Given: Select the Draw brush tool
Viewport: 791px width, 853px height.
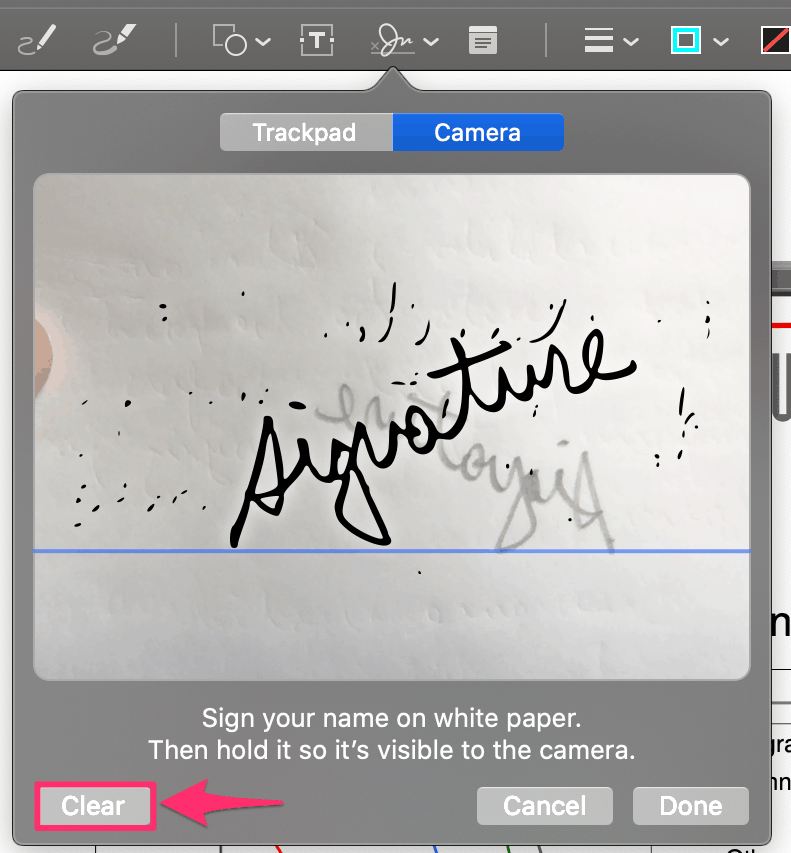Looking at the screenshot, I should 114,40.
